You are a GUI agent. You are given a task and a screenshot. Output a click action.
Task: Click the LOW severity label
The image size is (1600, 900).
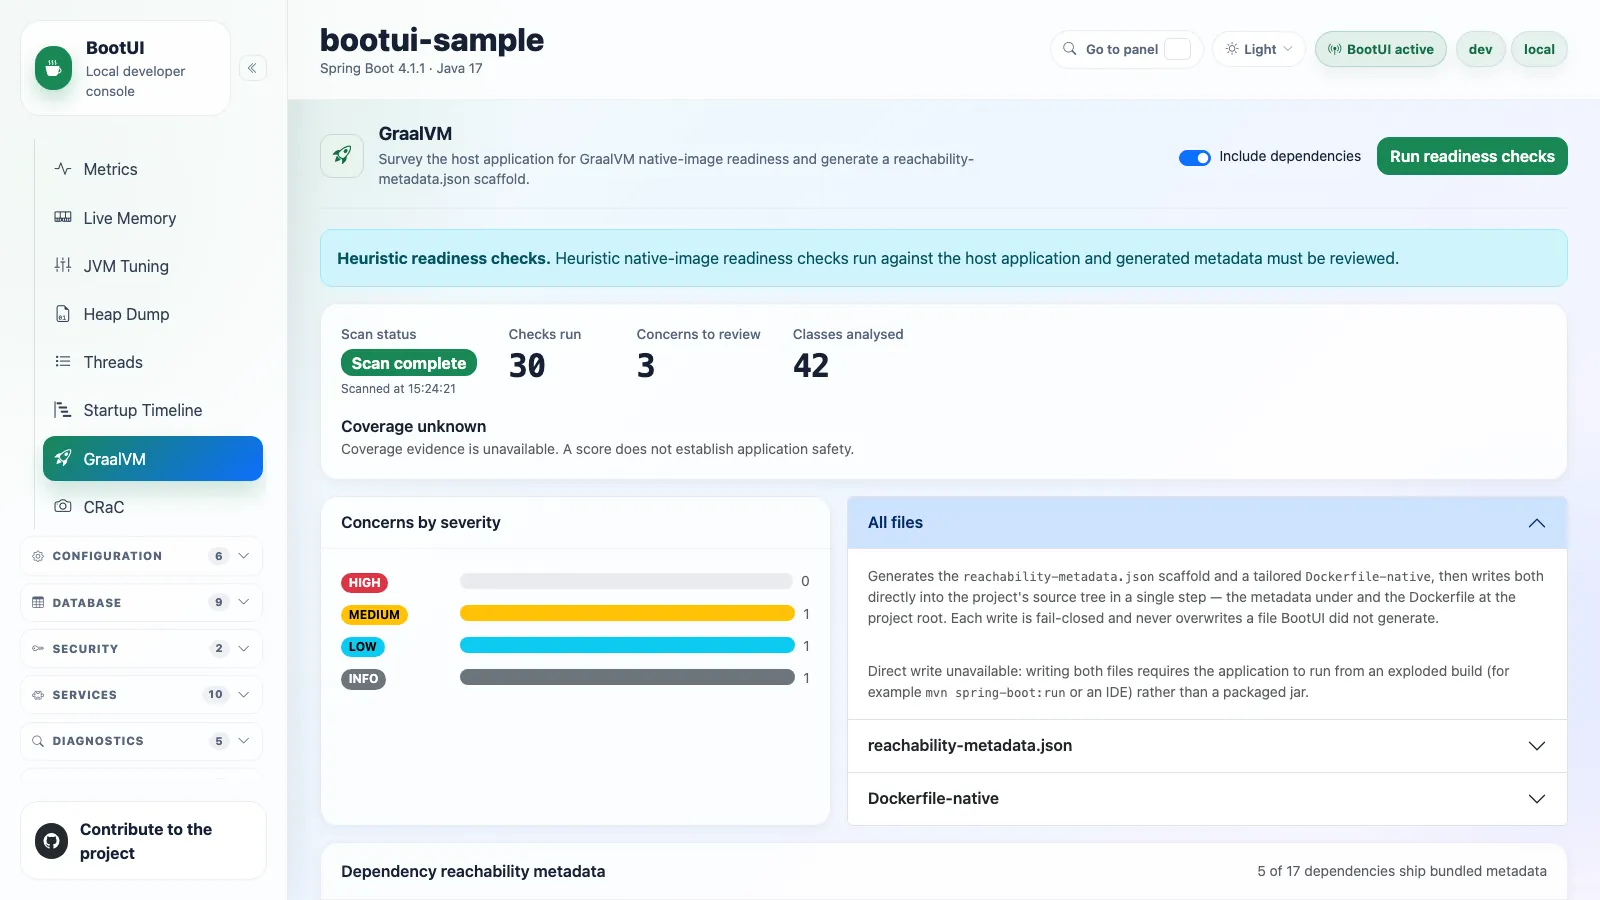pyautogui.click(x=362, y=647)
